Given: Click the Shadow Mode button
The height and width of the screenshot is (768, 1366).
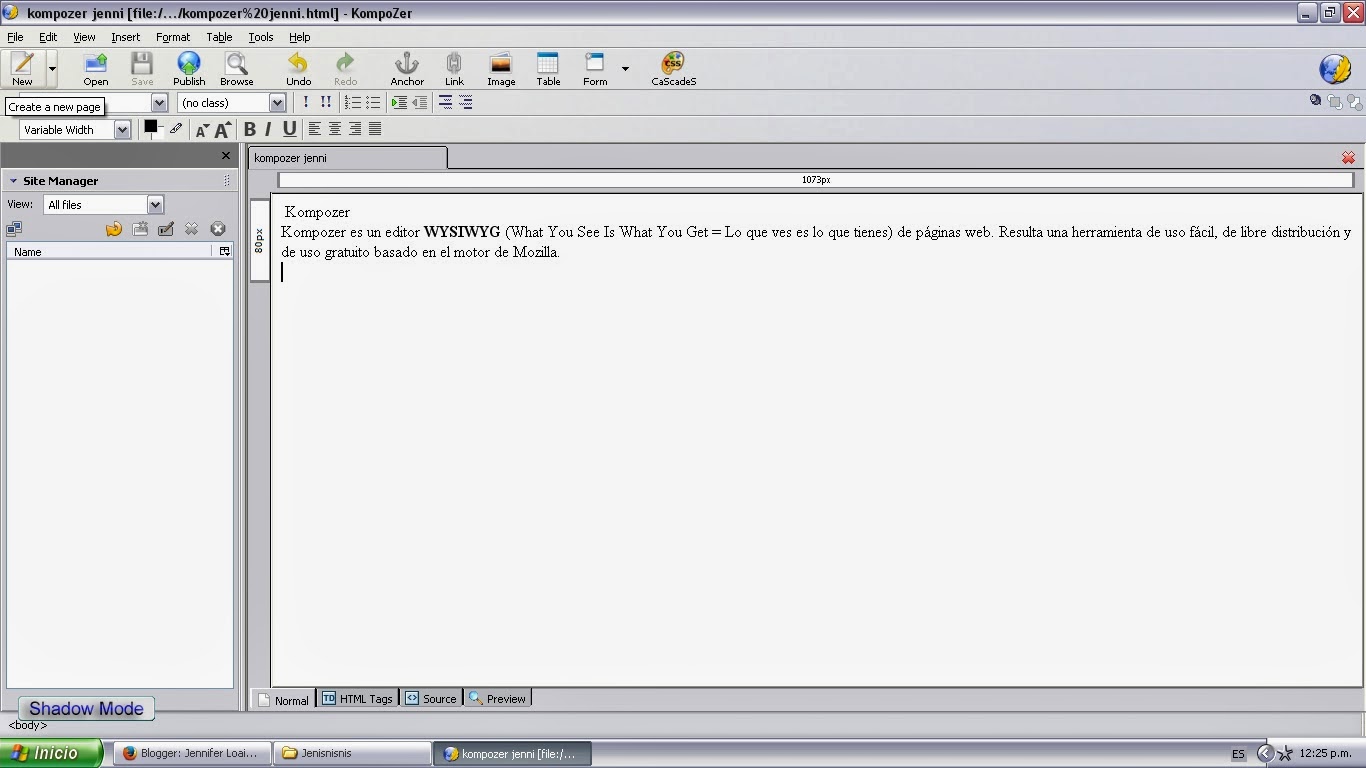Looking at the screenshot, I should click(86, 709).
